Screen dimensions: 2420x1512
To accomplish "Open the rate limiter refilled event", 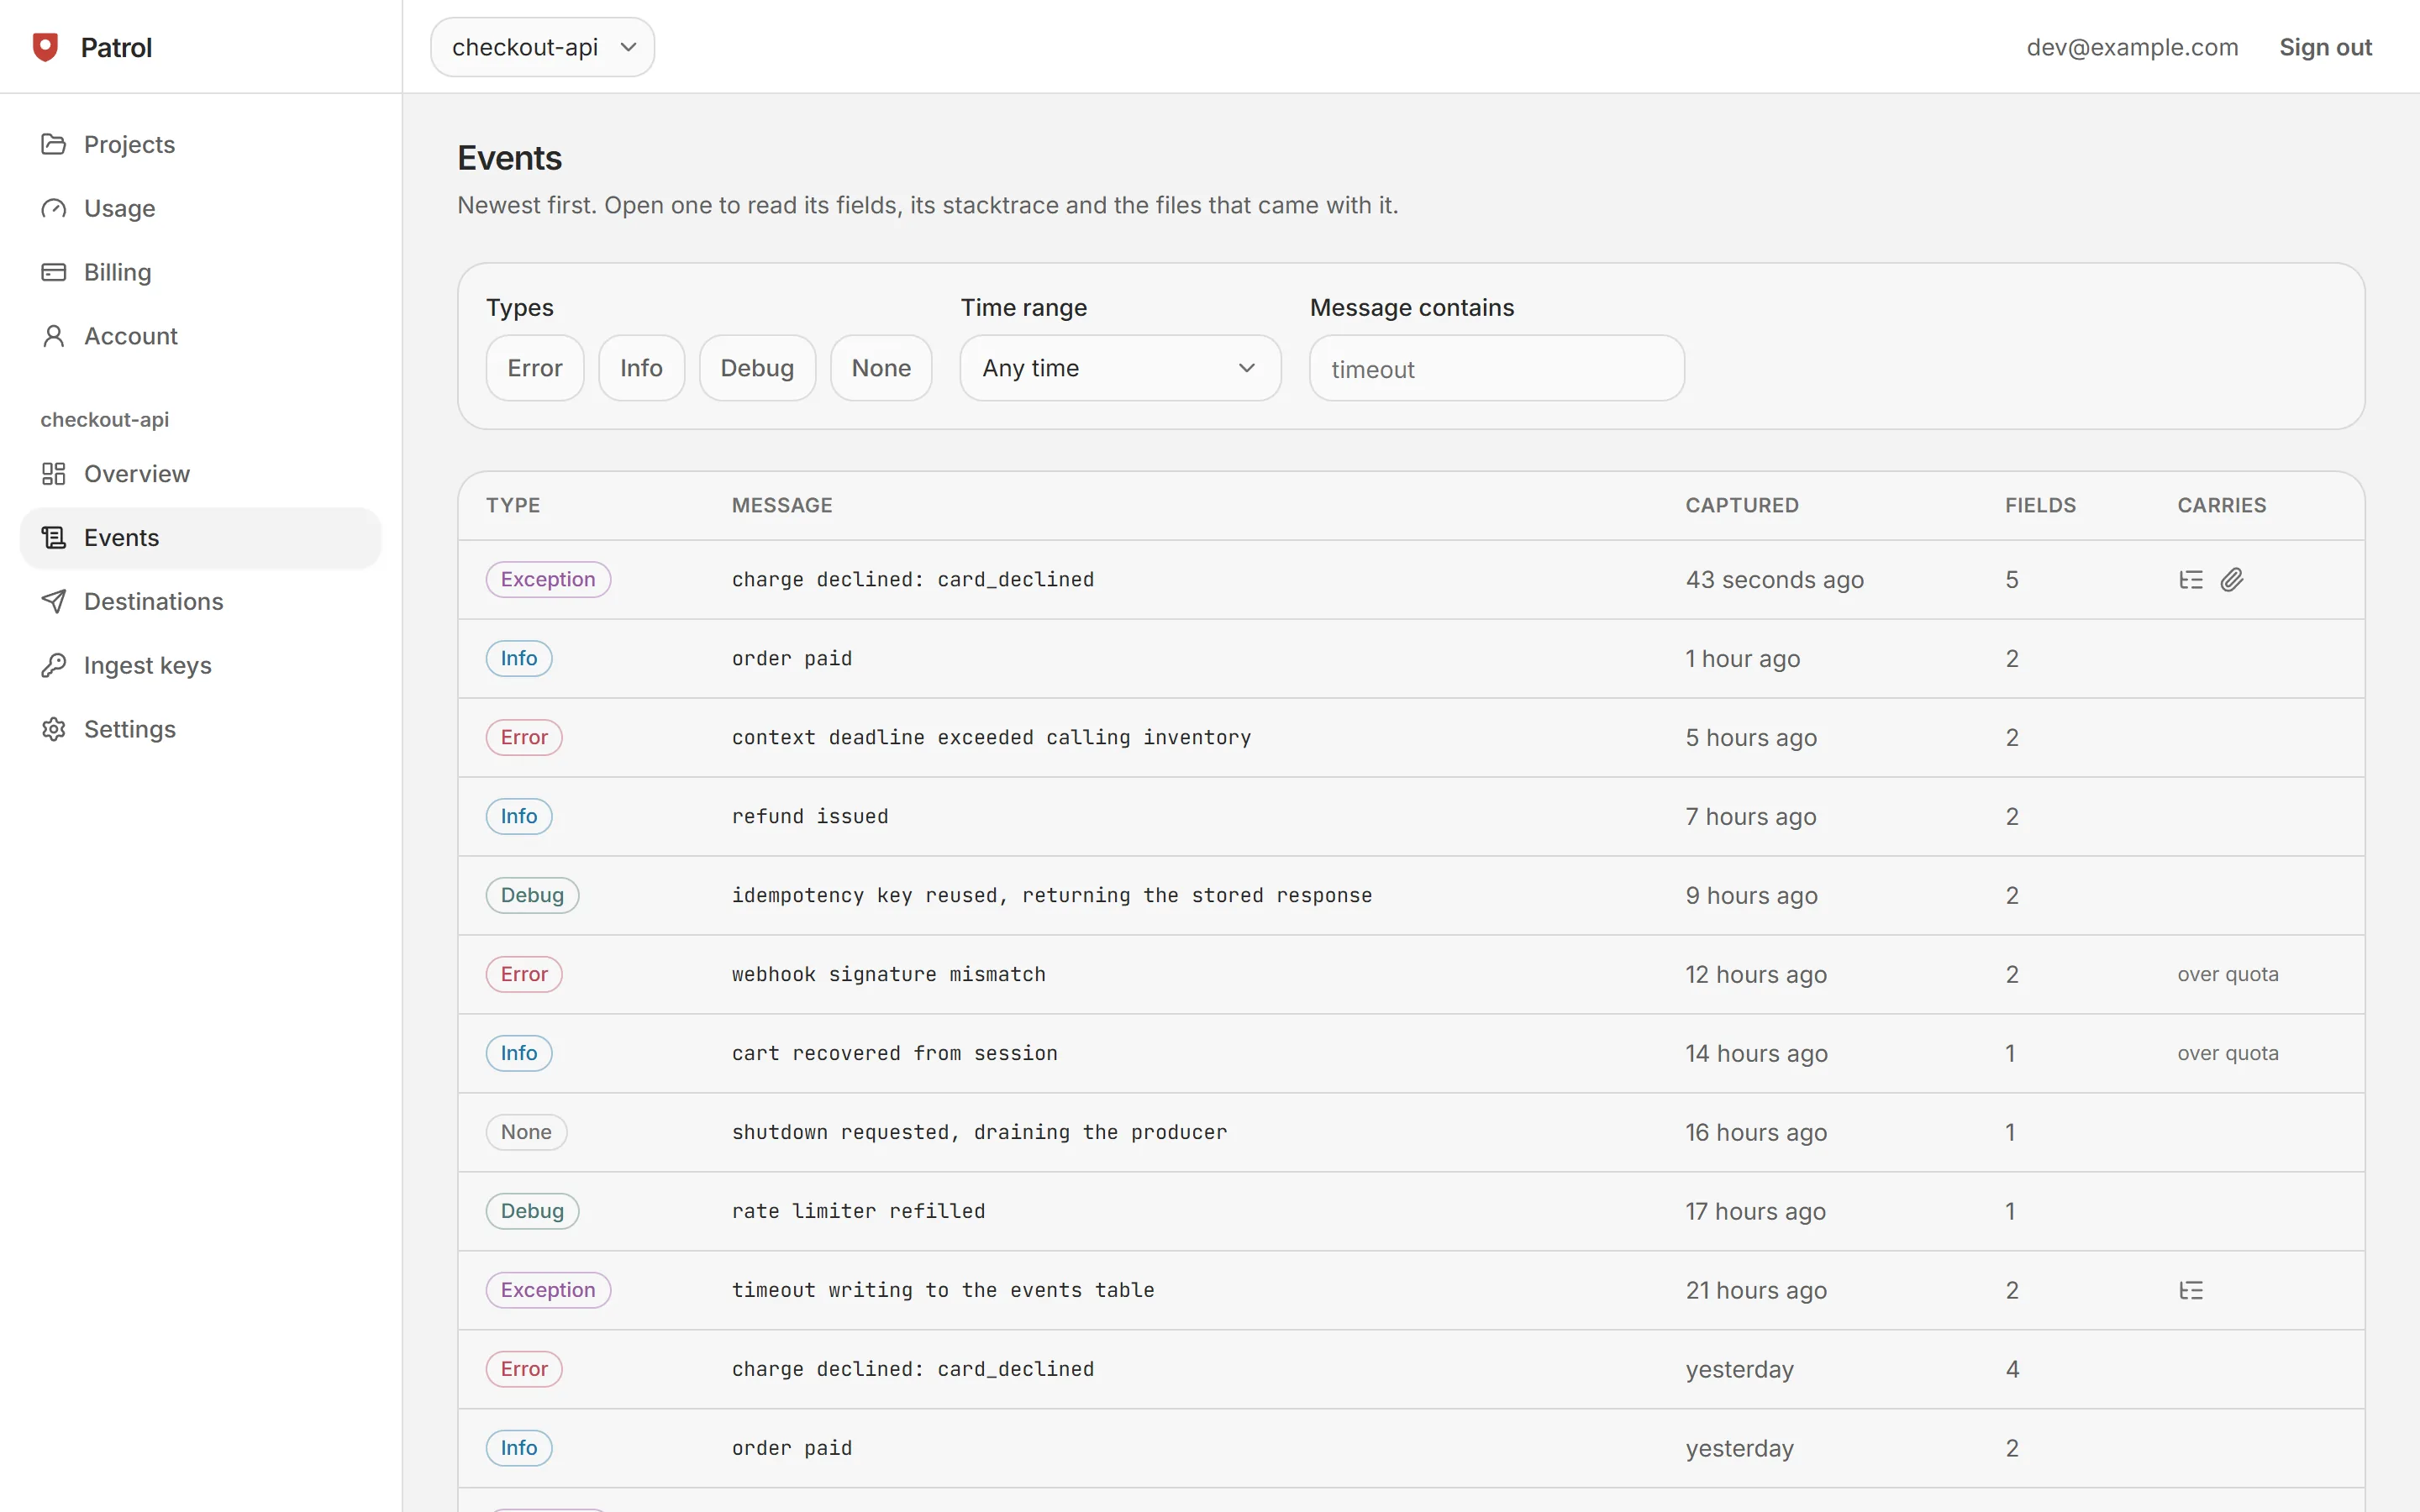I will (1411, 1212).
